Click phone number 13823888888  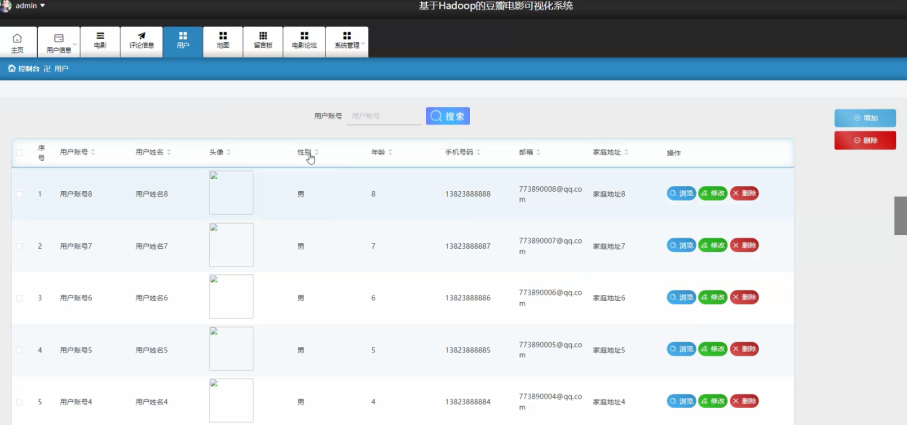point(468,194)
